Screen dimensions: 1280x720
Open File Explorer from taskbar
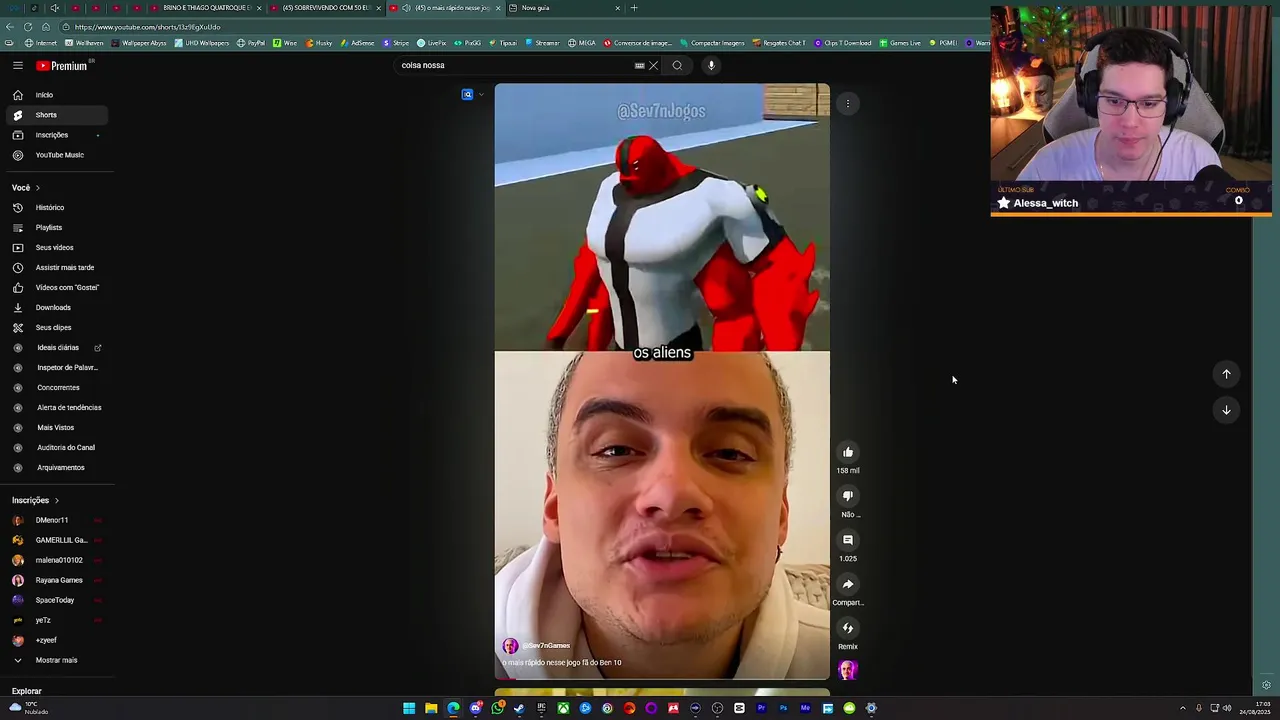coord(431,708)
